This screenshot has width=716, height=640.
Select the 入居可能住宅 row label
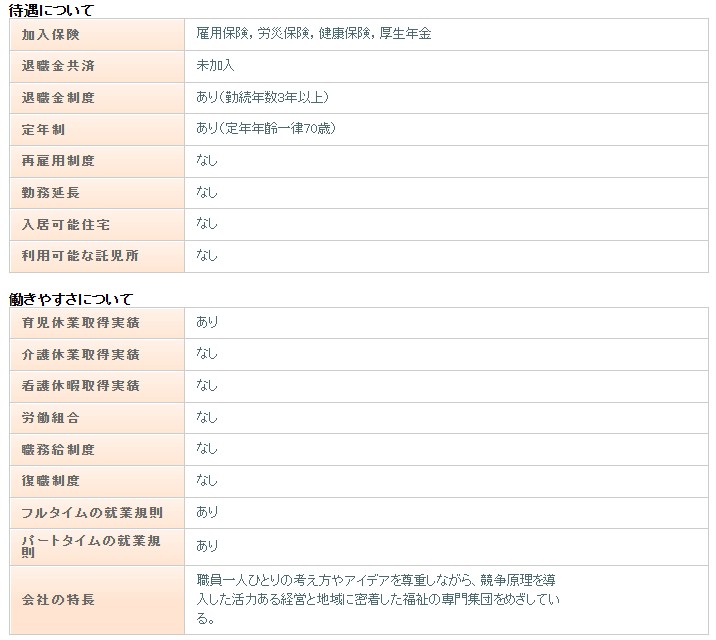(x=65, y=225)
